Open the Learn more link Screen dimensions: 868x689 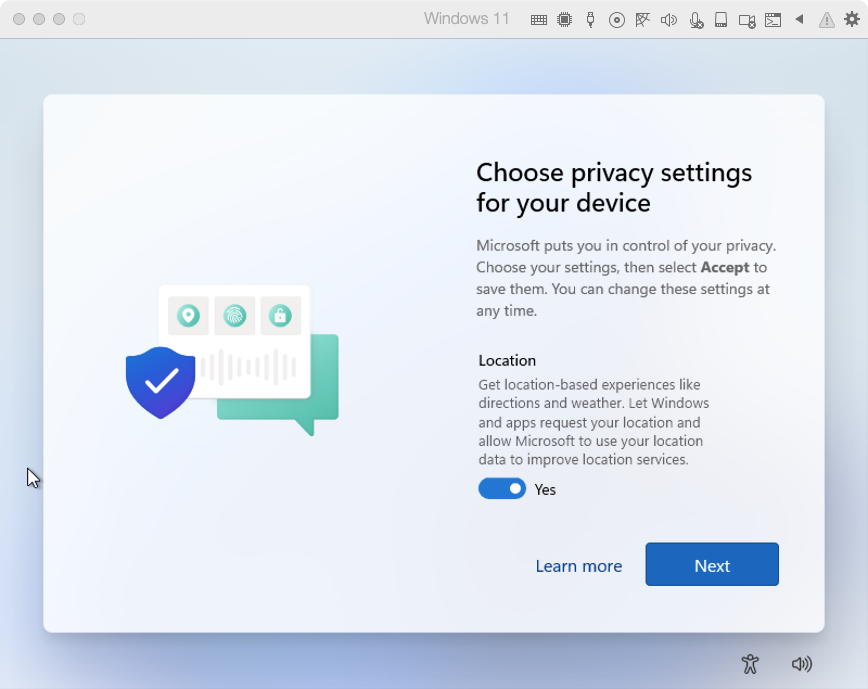[x=578, y=566]
